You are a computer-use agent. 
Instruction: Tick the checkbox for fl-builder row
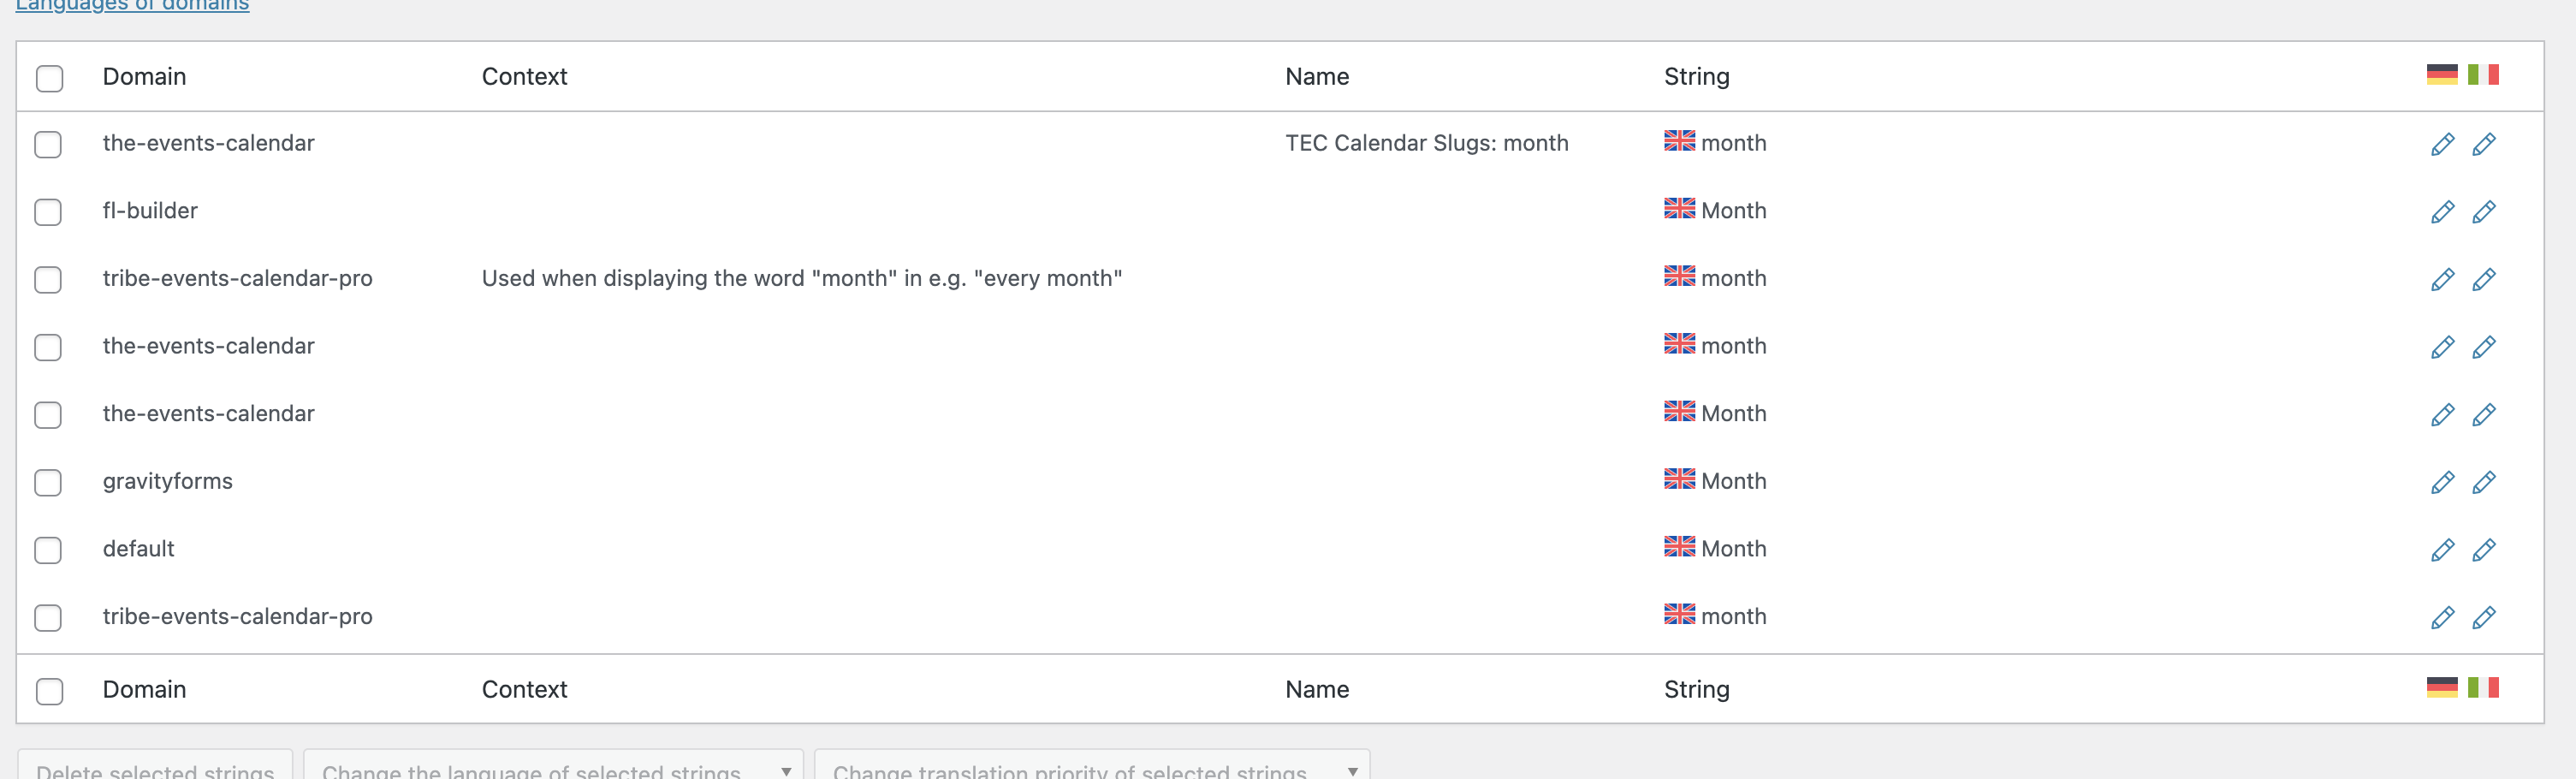[48, 212]
